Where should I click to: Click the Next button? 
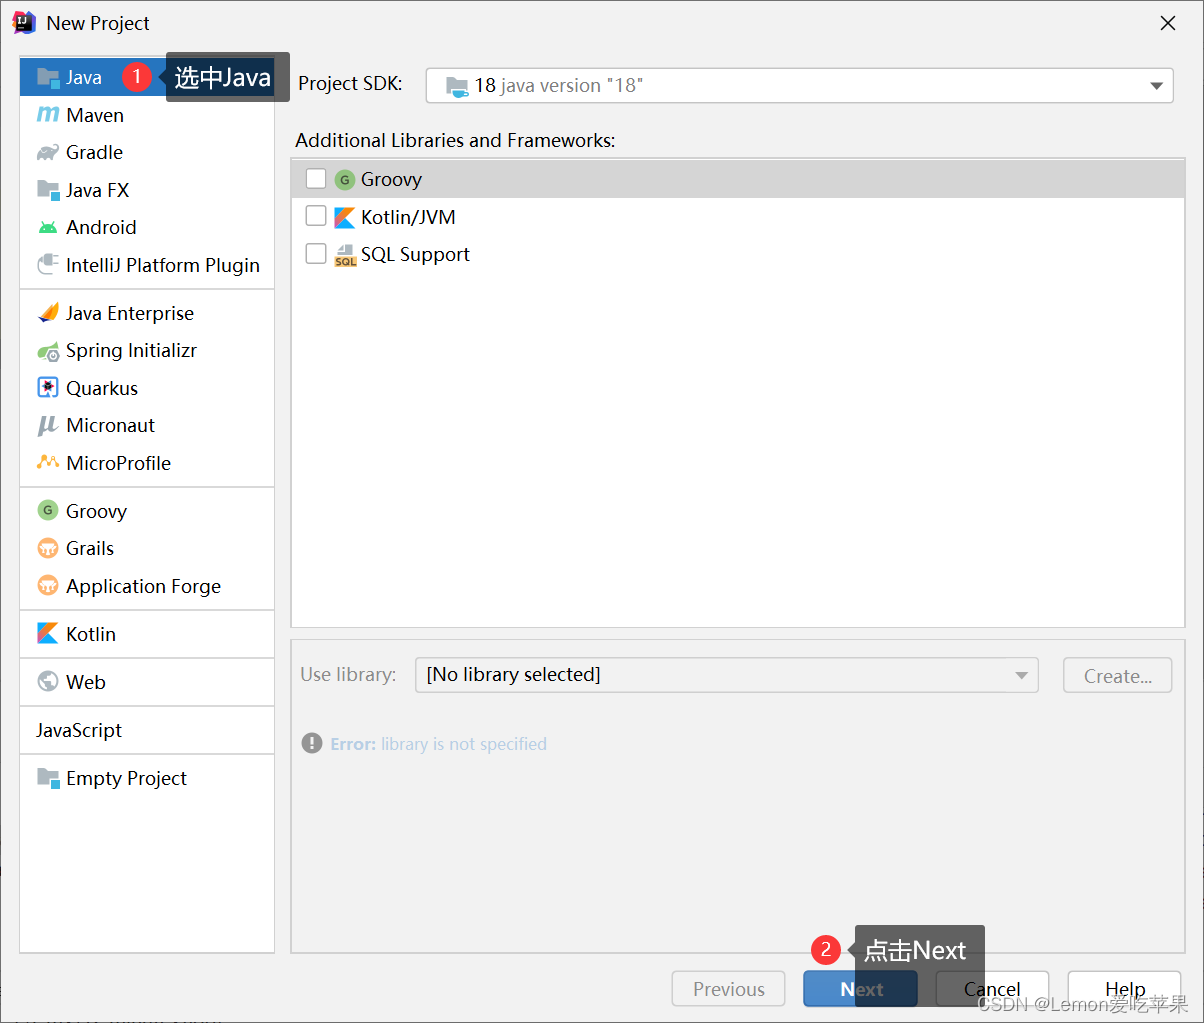(860, 989)
